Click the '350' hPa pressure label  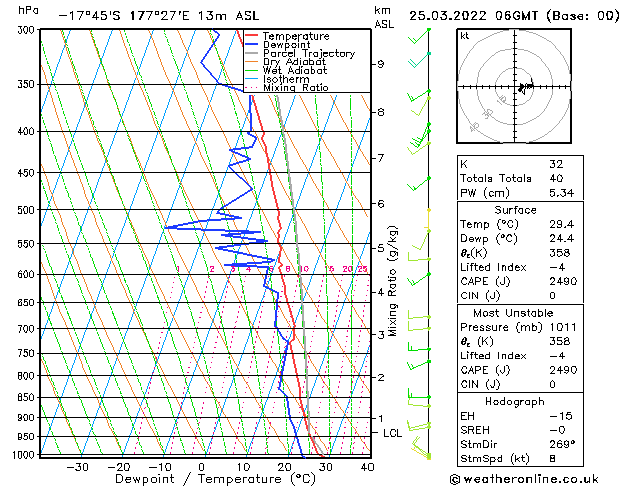tap(28, 84)
